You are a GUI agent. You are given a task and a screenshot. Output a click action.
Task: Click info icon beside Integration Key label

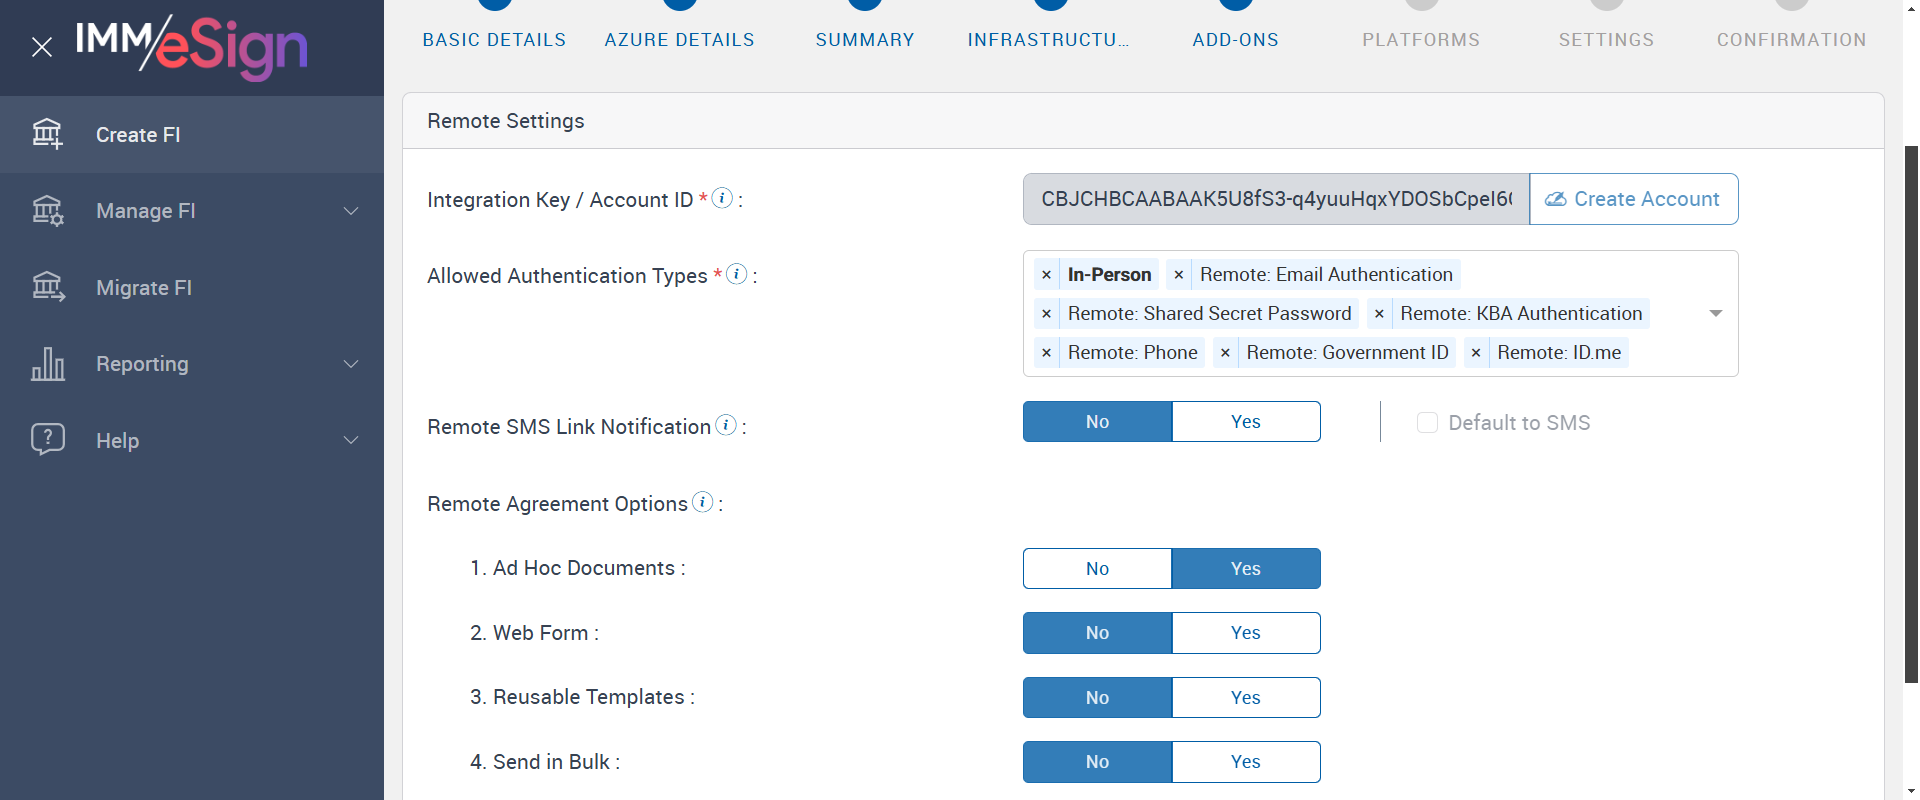(722, 198)
